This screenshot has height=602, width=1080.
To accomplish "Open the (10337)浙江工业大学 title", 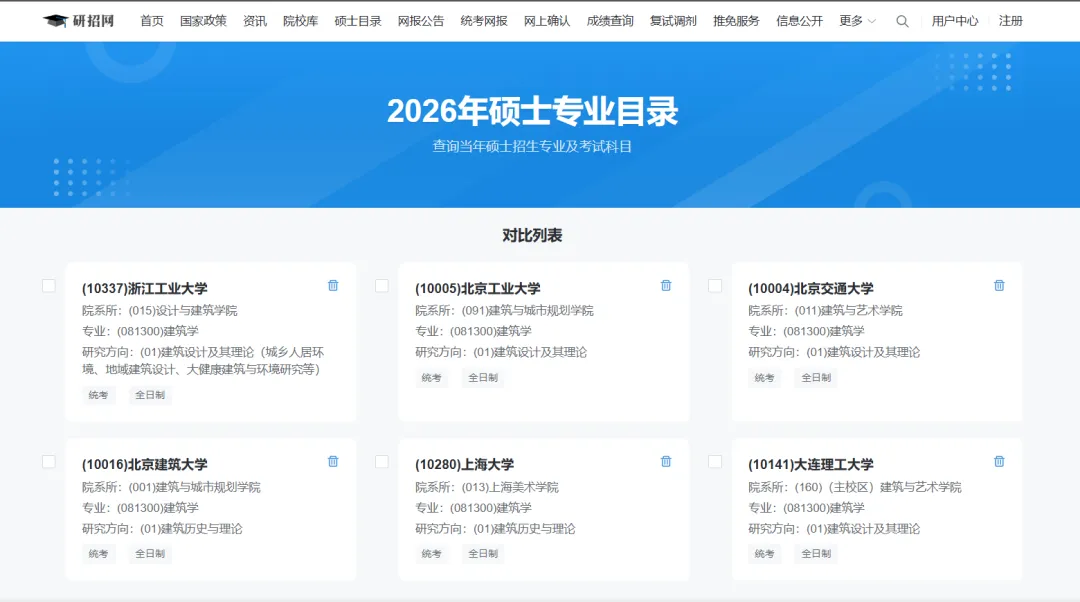I will [x=145, y=289].
